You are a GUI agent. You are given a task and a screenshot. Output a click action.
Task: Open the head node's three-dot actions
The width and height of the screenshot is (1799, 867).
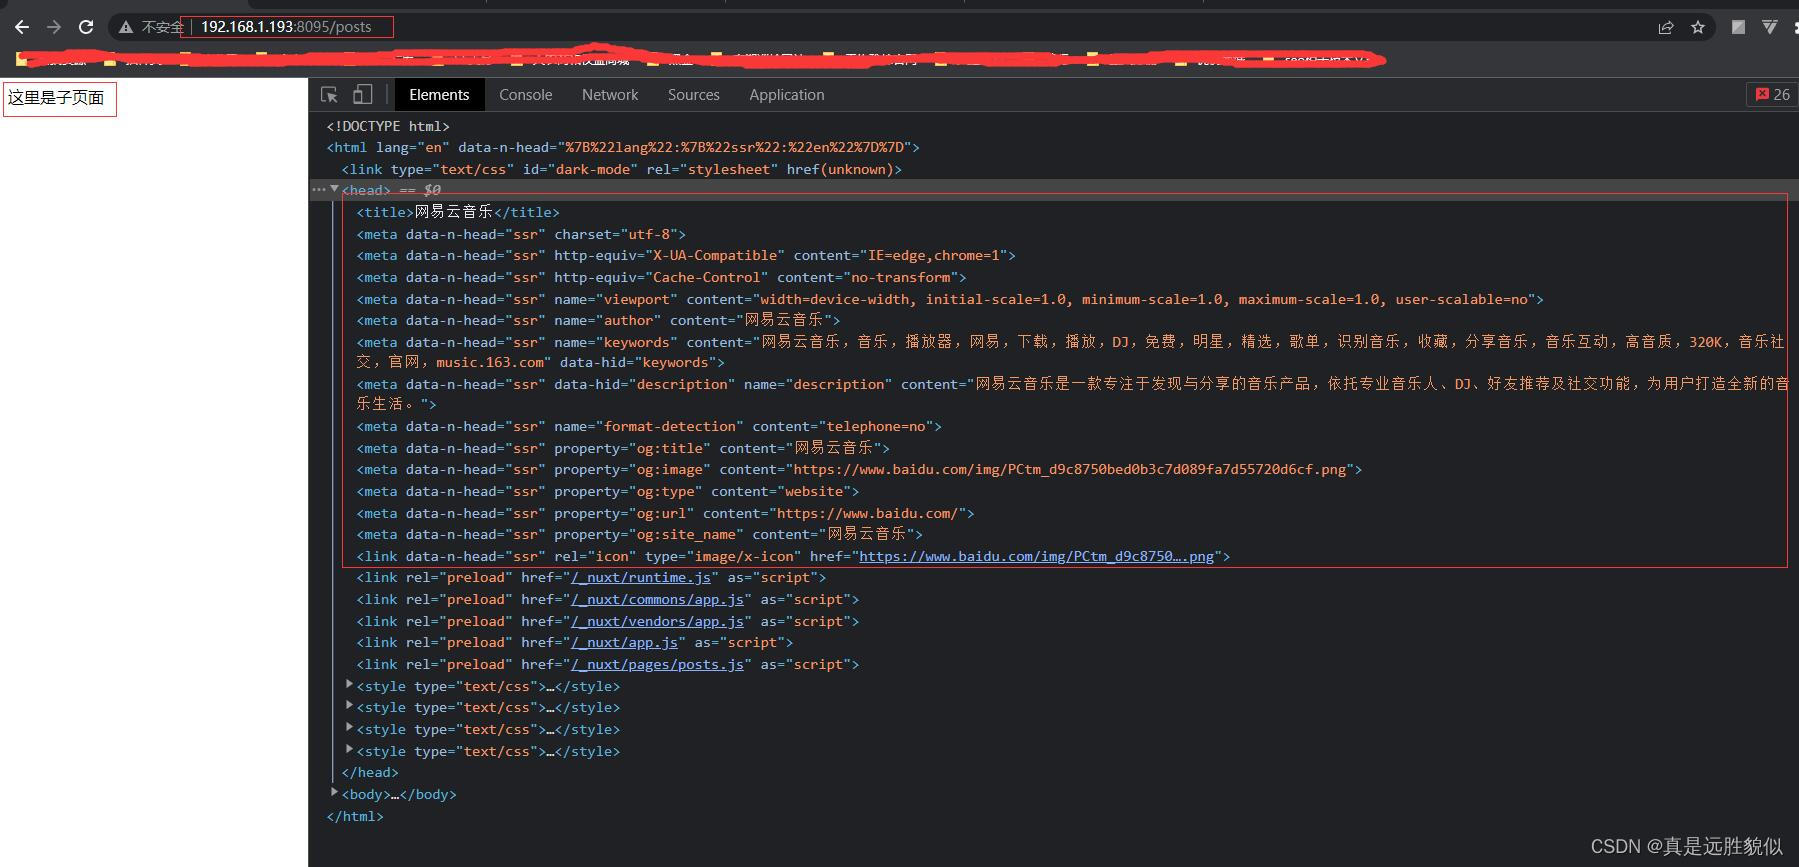point(319,189)
